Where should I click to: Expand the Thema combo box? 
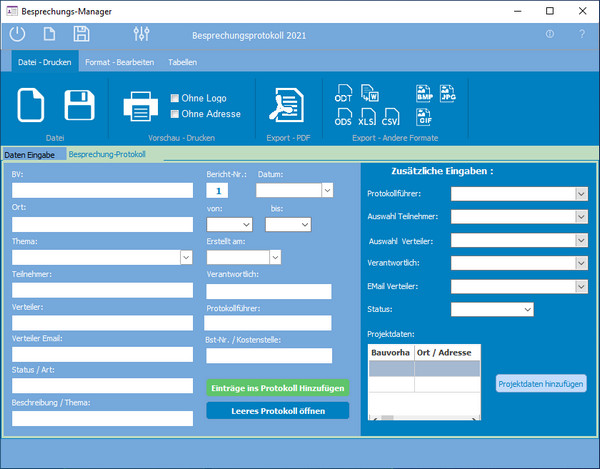186,257
